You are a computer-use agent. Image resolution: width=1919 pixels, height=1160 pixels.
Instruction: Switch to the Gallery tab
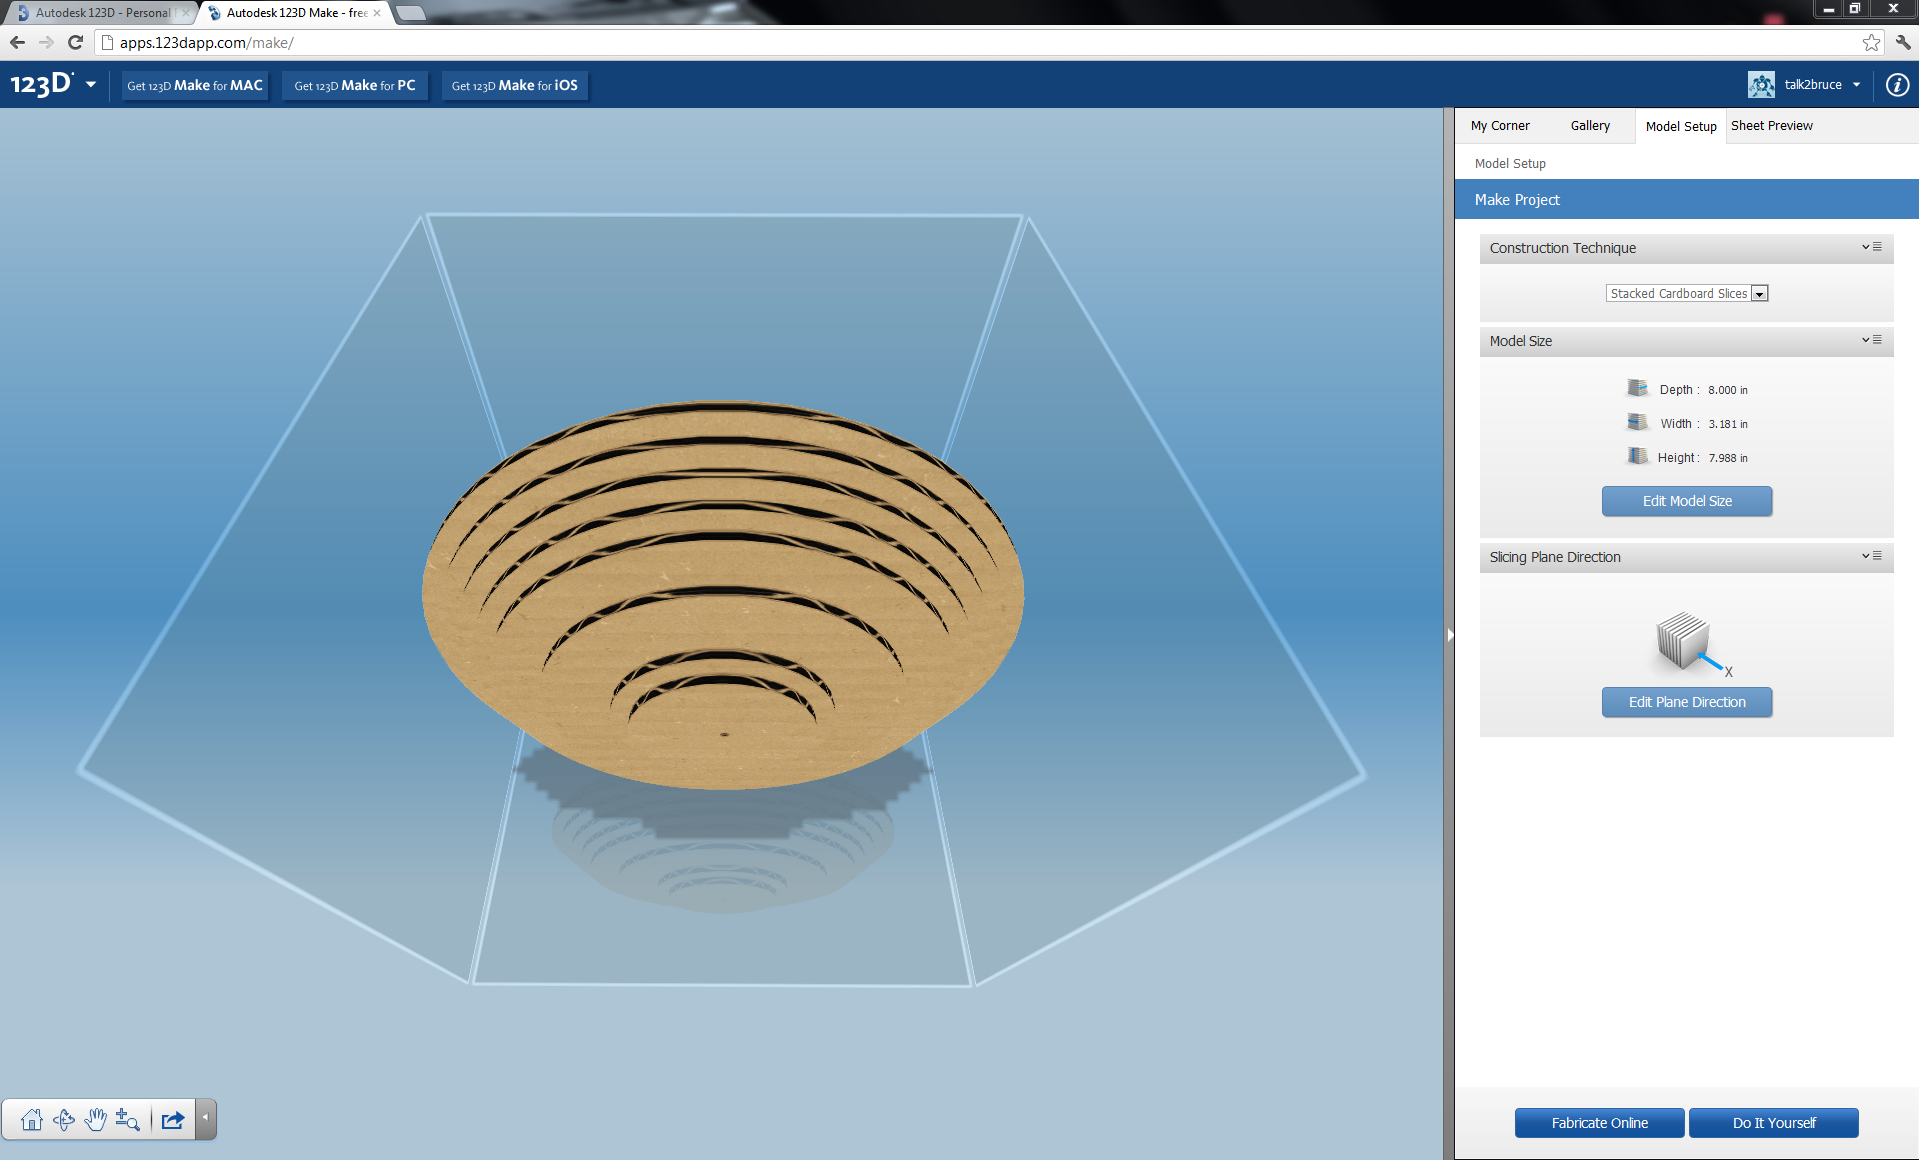pos(1589,125)
